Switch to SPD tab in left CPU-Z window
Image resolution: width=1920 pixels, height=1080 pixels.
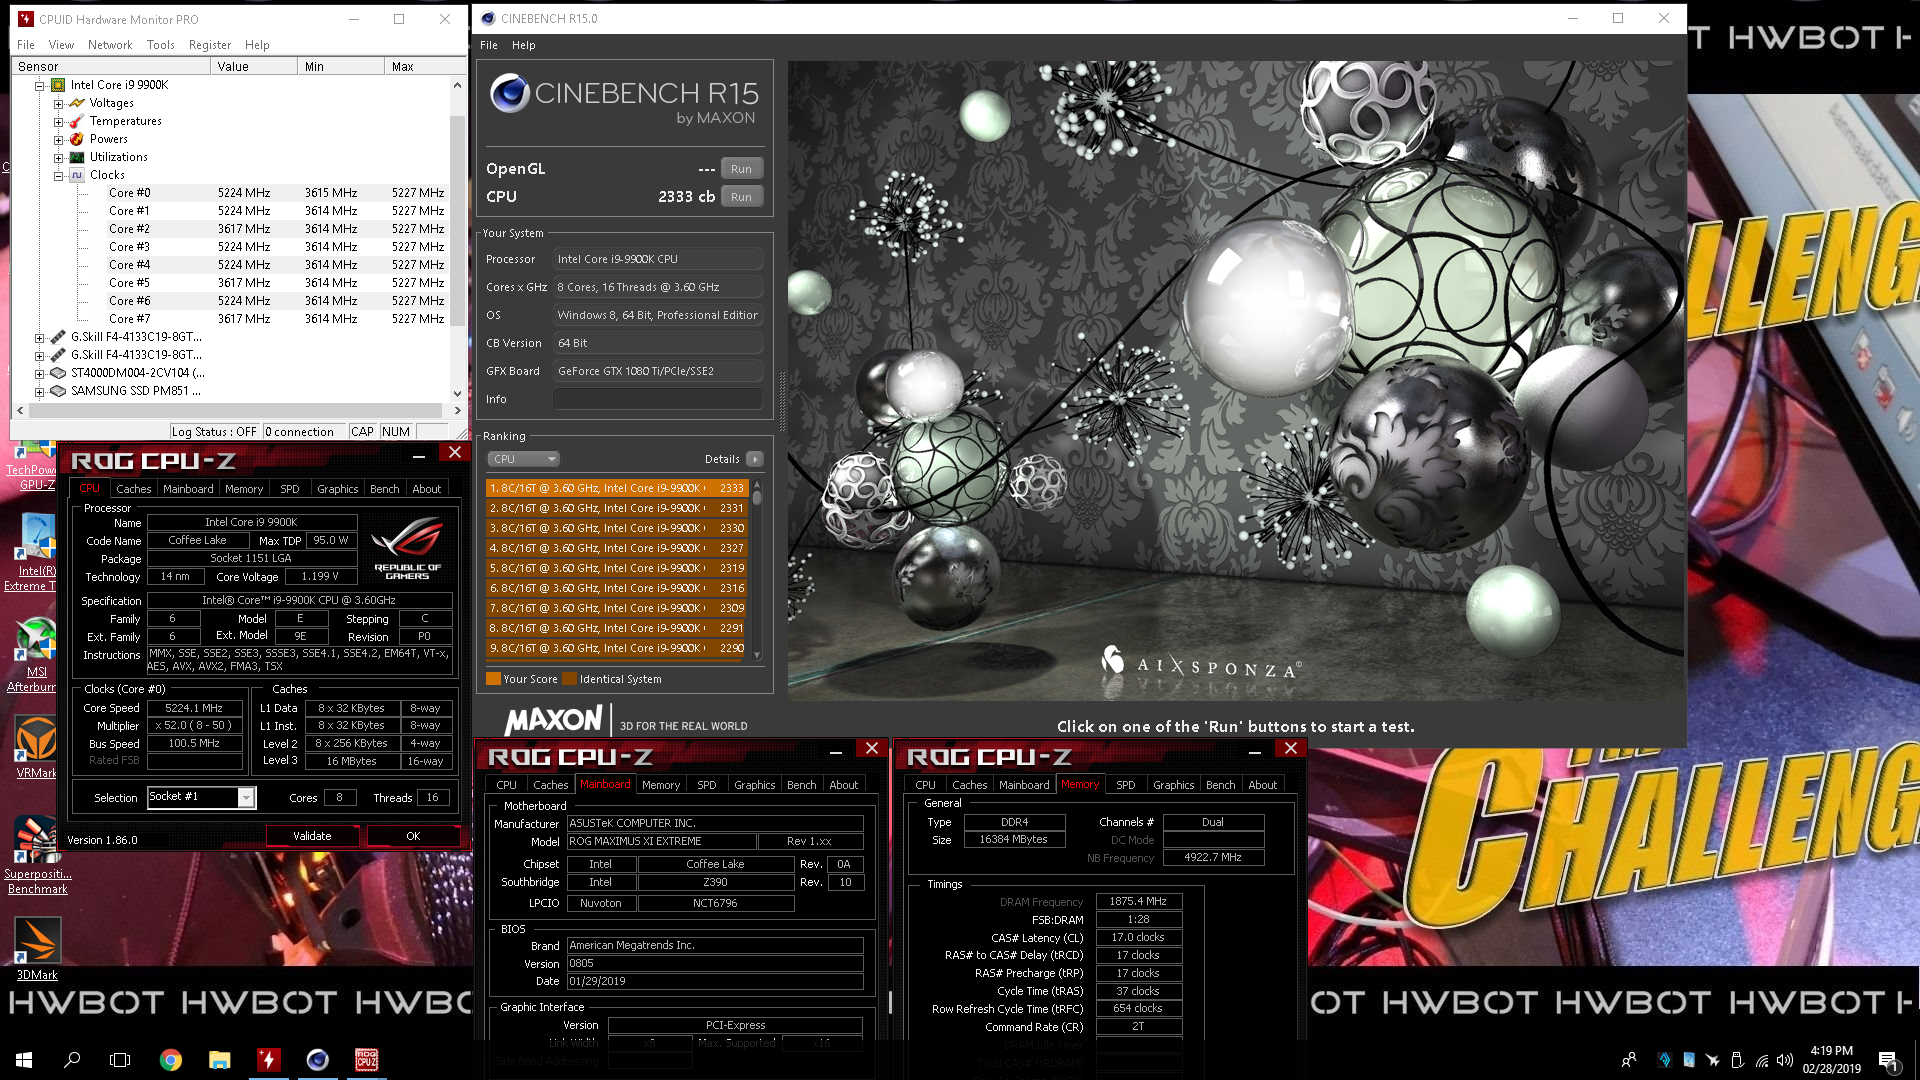click(289, 489)
